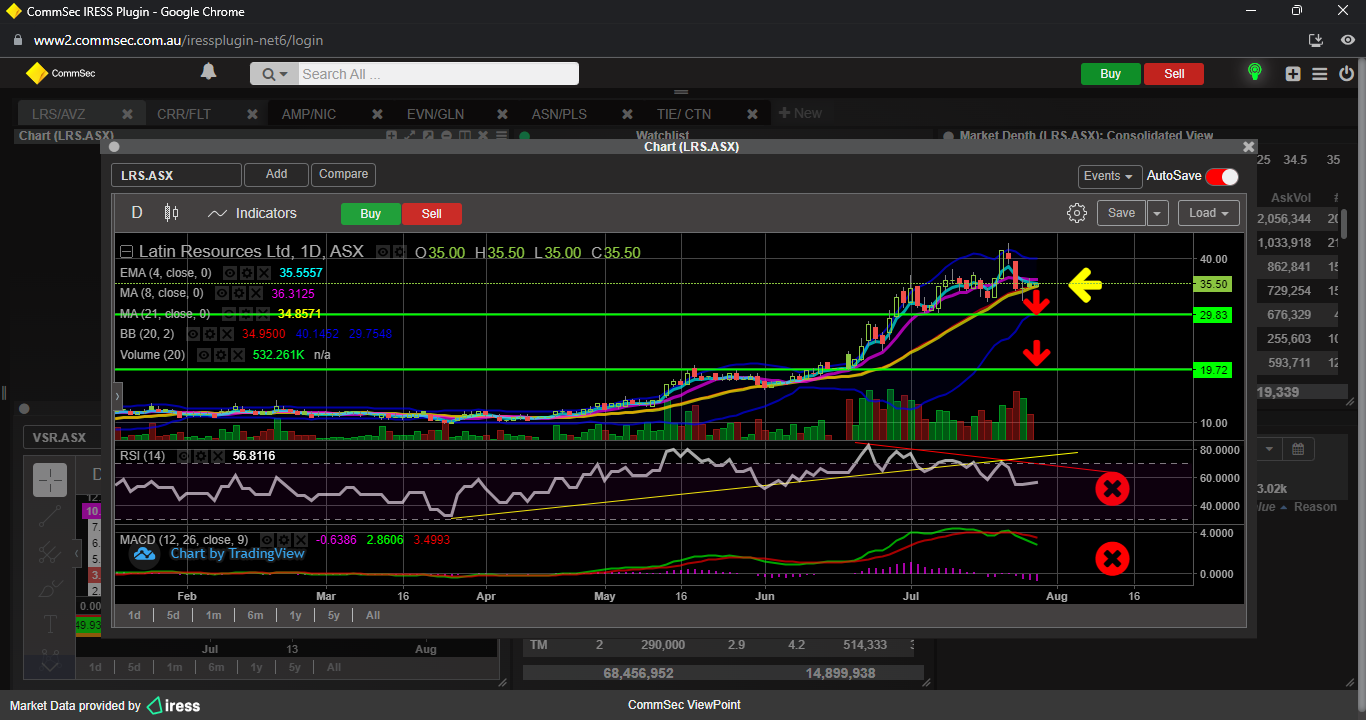Click Sell in the top header bar
The height and width of the screenshot is (720, 1366).
[1174, 74]
